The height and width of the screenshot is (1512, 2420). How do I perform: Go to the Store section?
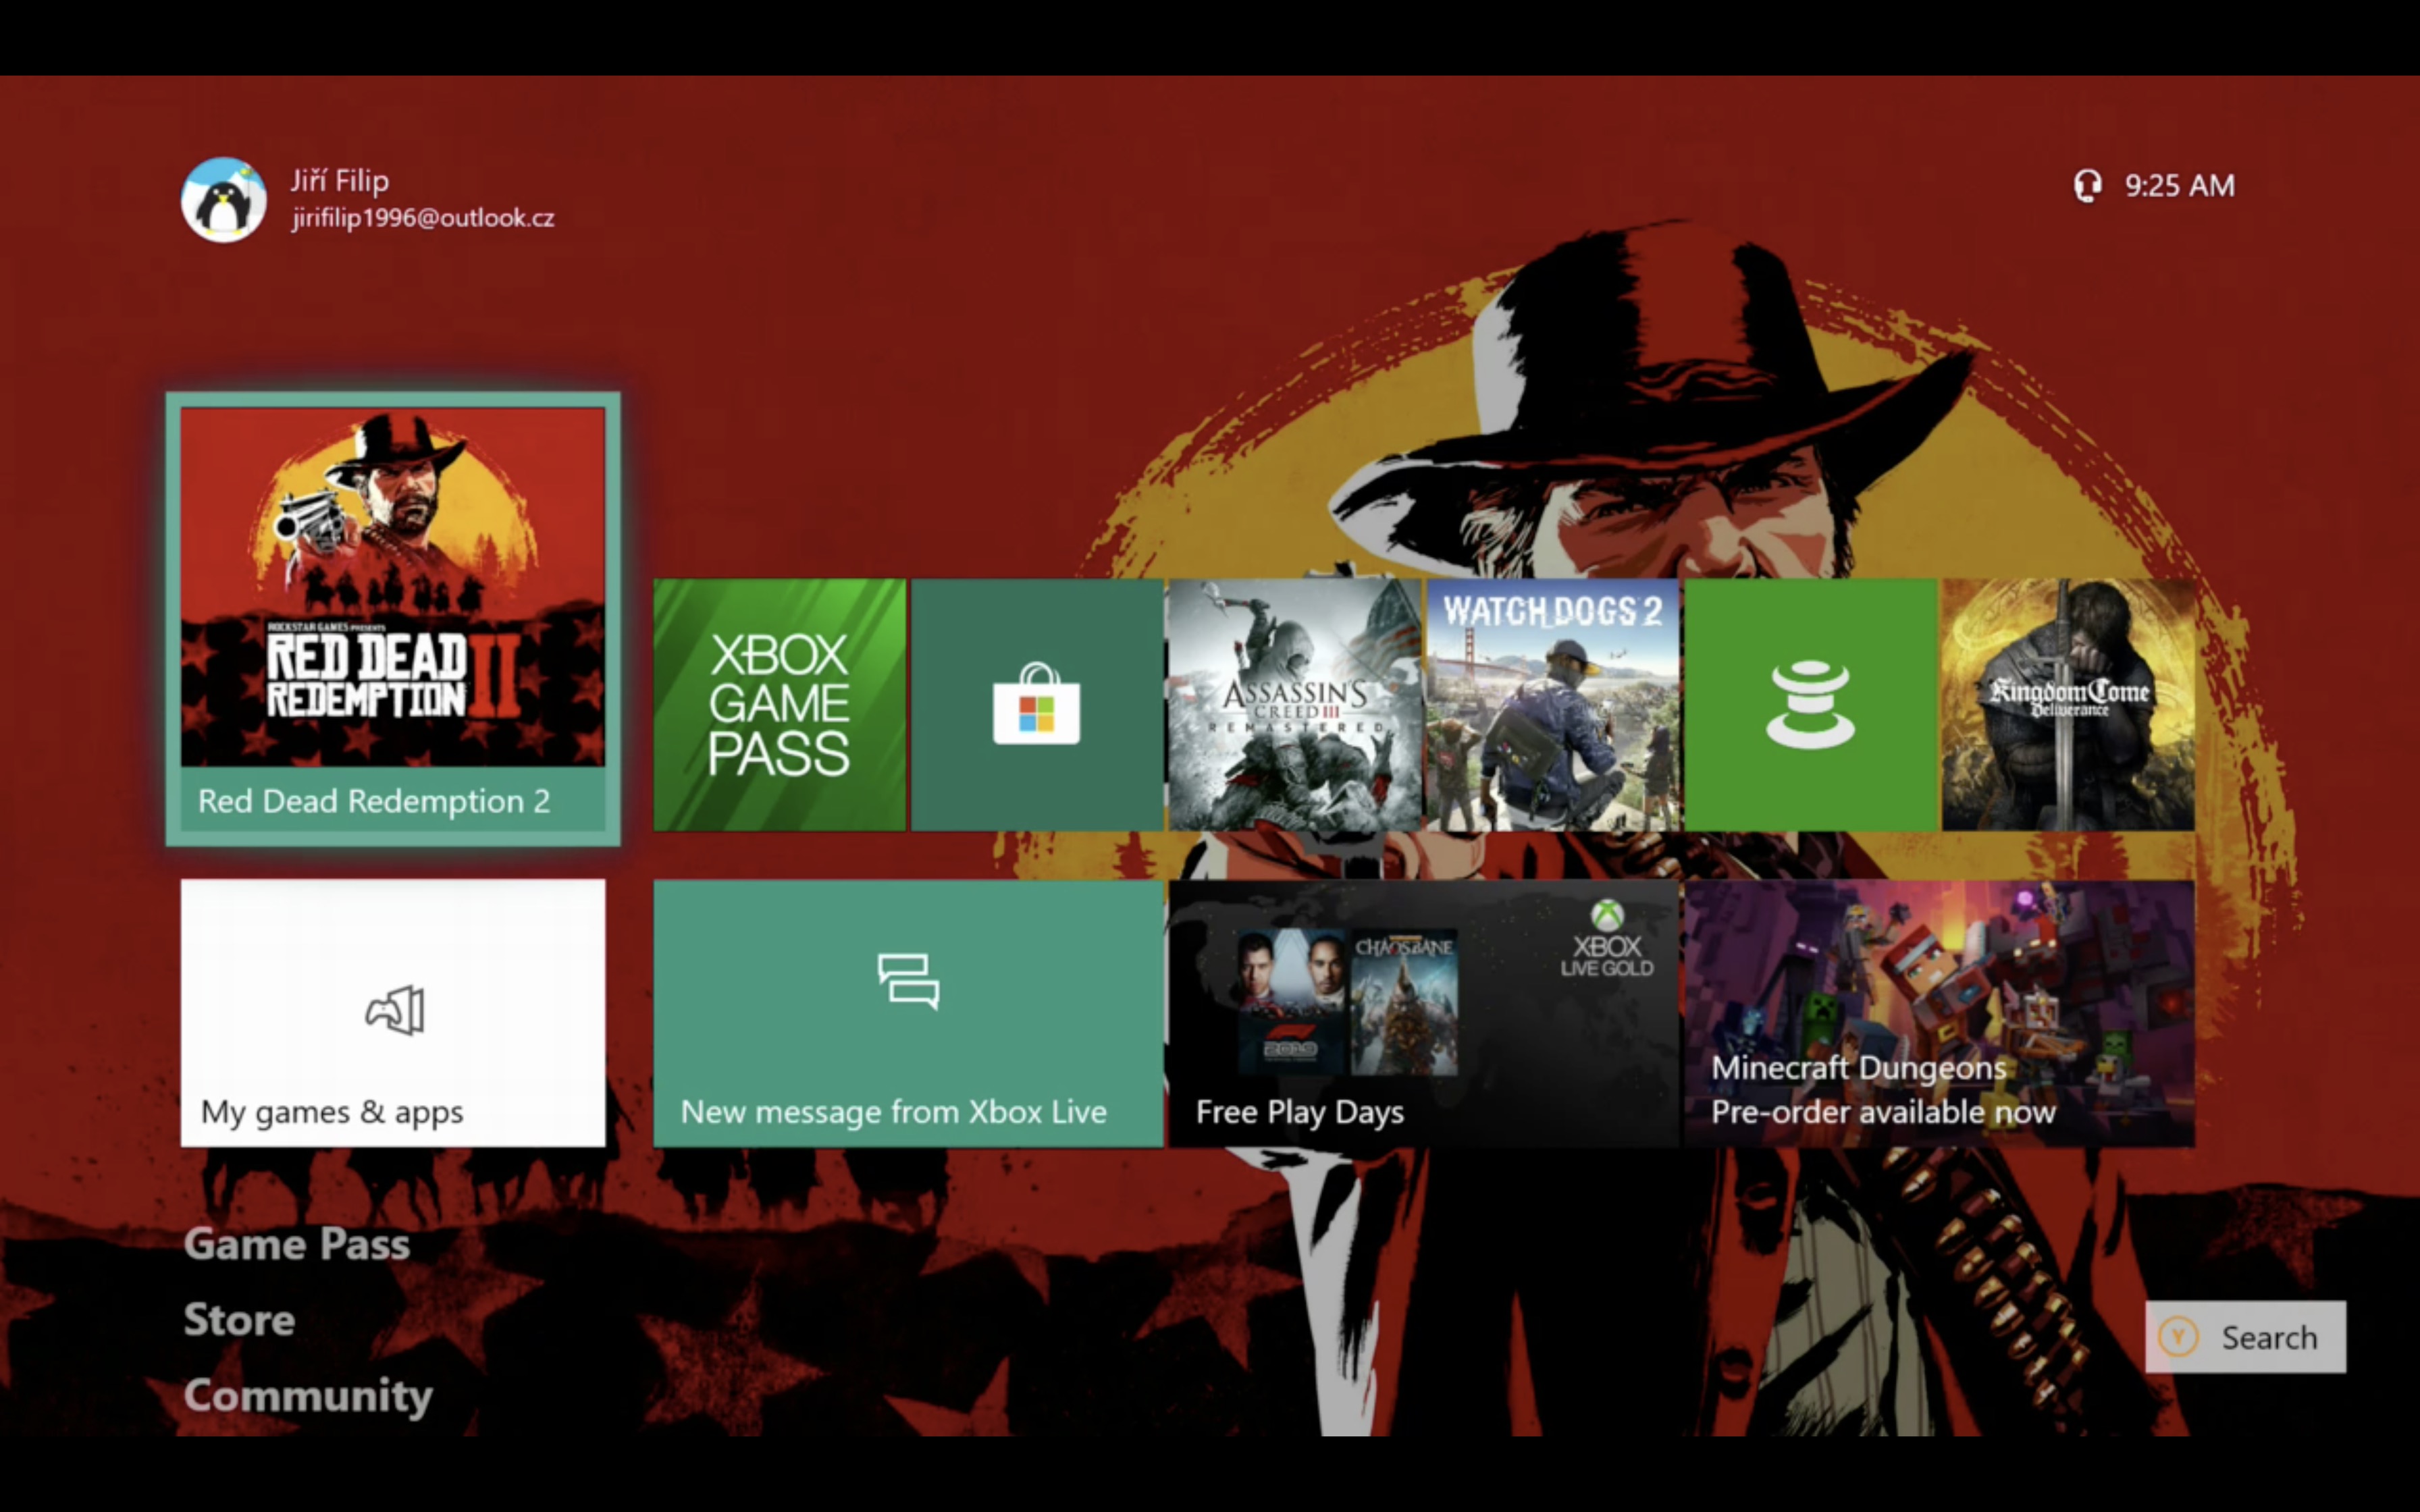tap(239, 1320)
